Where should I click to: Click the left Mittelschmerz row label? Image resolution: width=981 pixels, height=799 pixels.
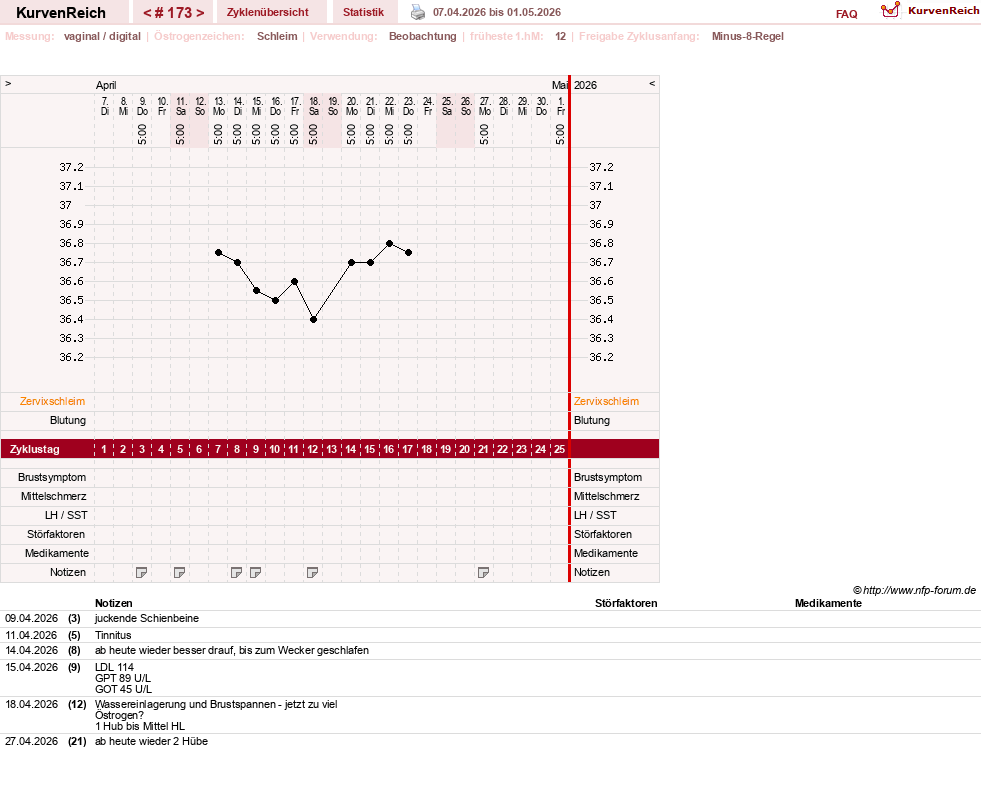[x=54, y=496]
